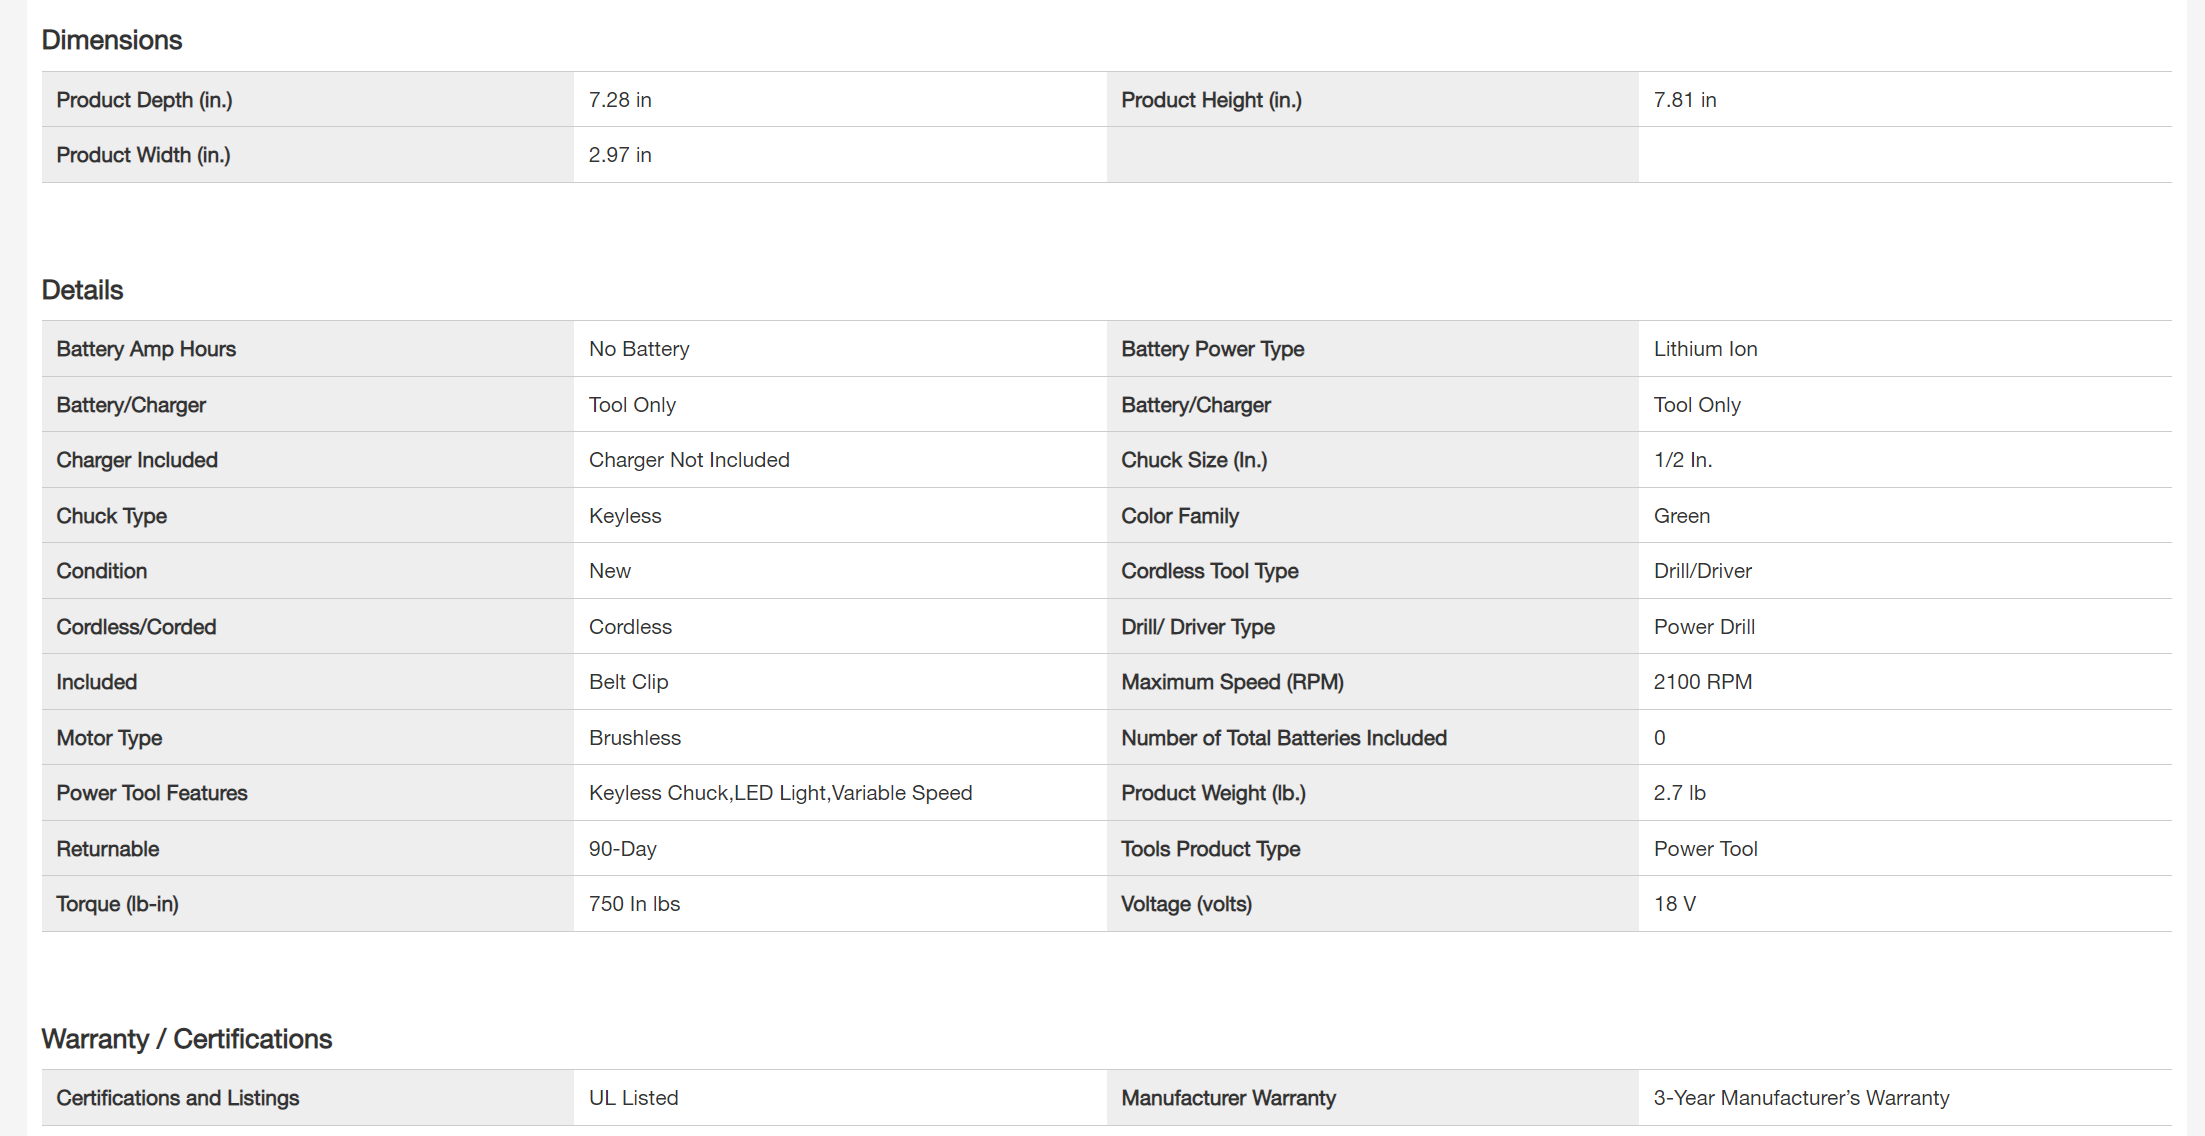Screen dimensions: 2205x1136
Task: Select the 2100 RPM maximum speed value
Action: tap(1703, 682)
